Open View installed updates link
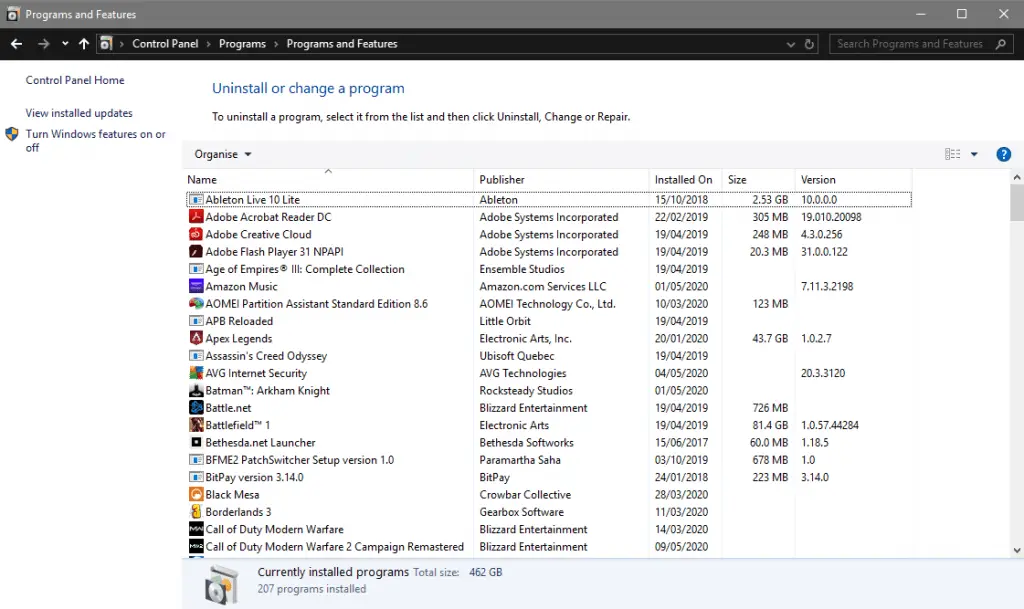This screenshot has height=609, width=1024. pyautogui.click(x=79, y=113)
